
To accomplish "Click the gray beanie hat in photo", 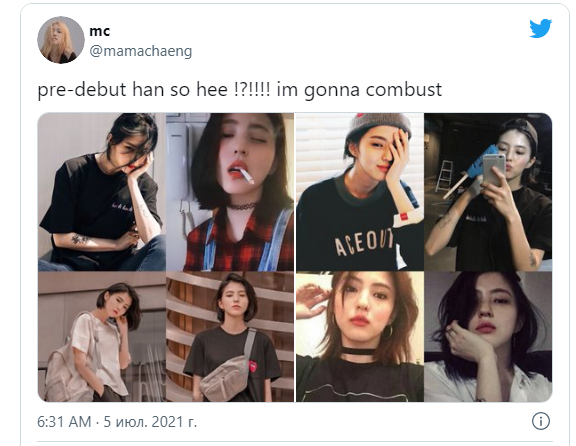I will 378,126.
